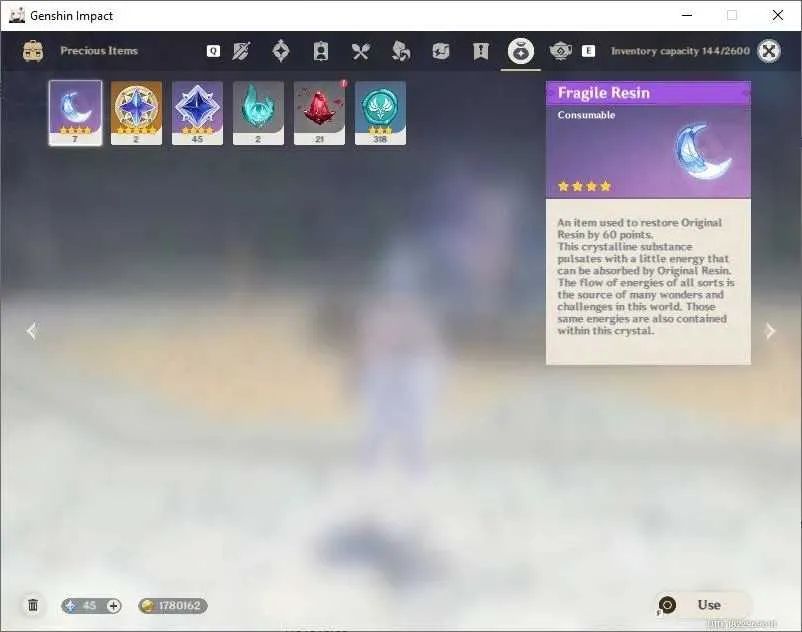Switch to the Food tab icon
This screenshot has width=802, height=632.
click(x=361, y=51)
